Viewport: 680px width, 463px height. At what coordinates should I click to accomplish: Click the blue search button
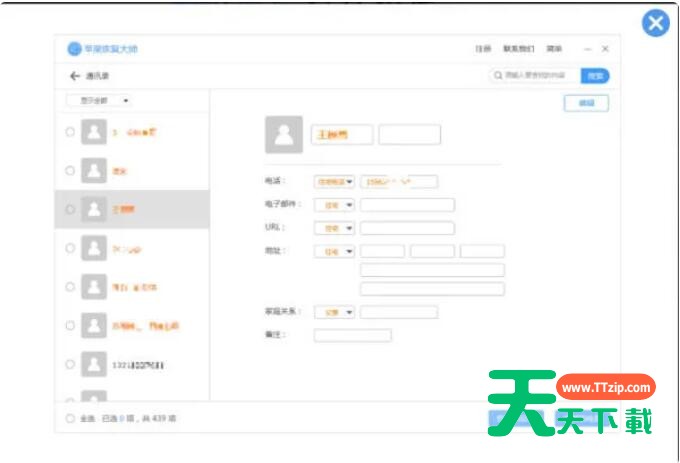click(x=595, y=76)
